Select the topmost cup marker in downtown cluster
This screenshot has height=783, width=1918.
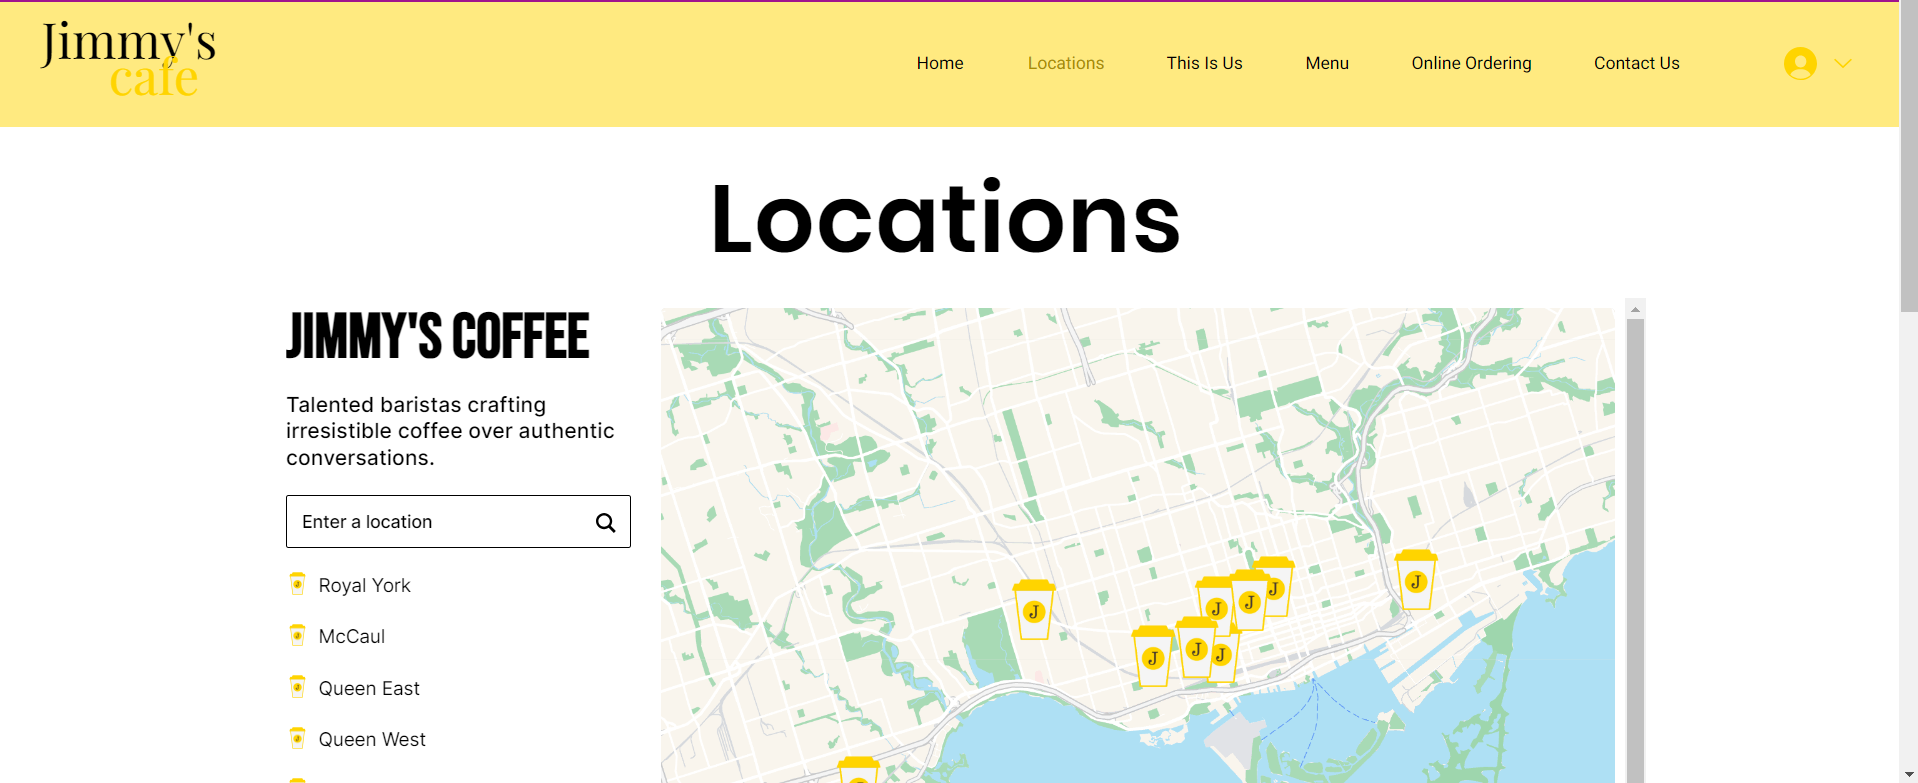tap(1276, 586)
